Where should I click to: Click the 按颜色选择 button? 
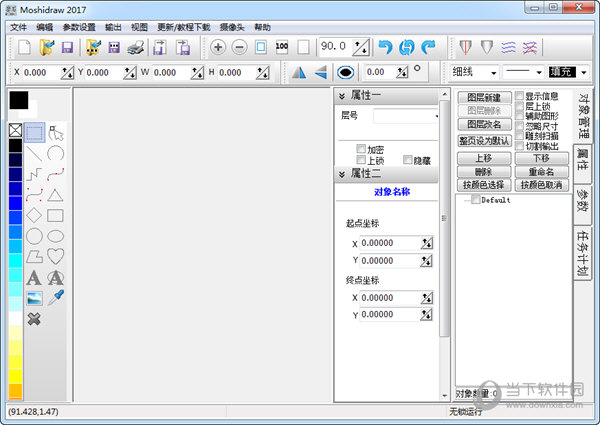click(484, 185)
